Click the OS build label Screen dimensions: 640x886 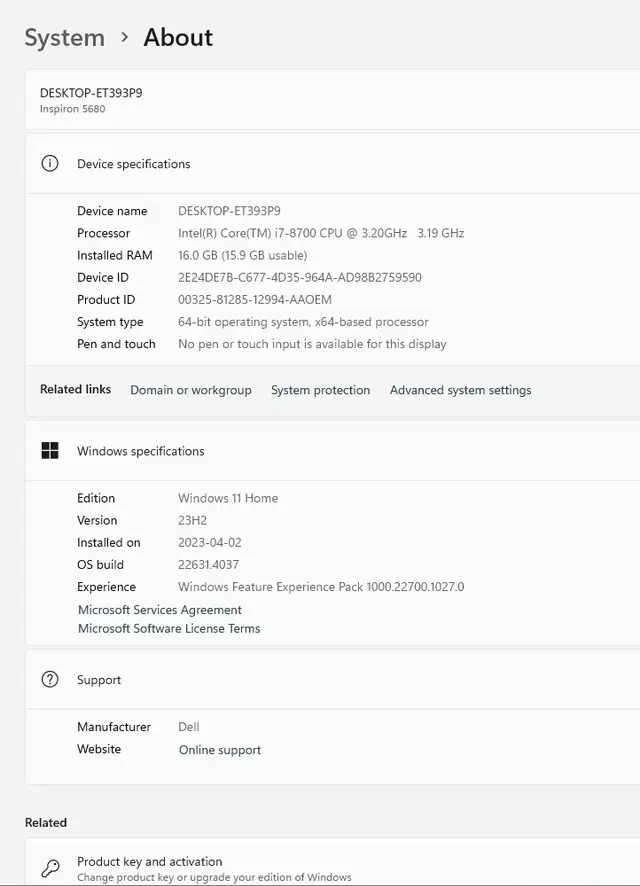[x=100, y=564]
